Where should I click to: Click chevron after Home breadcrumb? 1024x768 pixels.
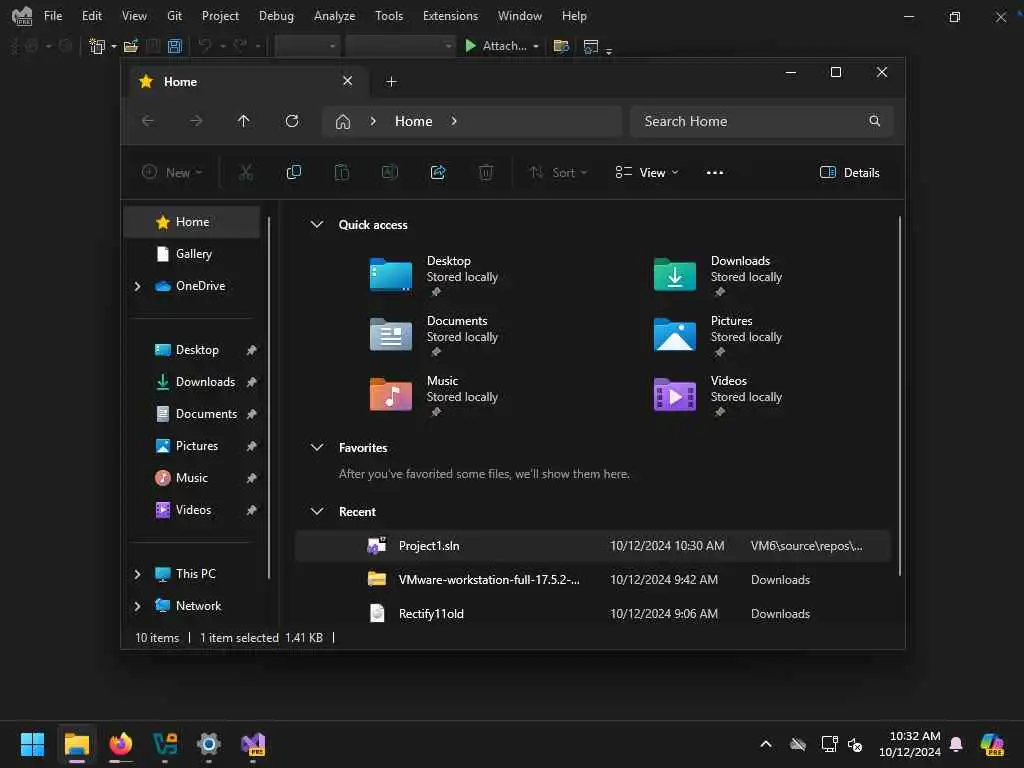[x=454, y=121]
